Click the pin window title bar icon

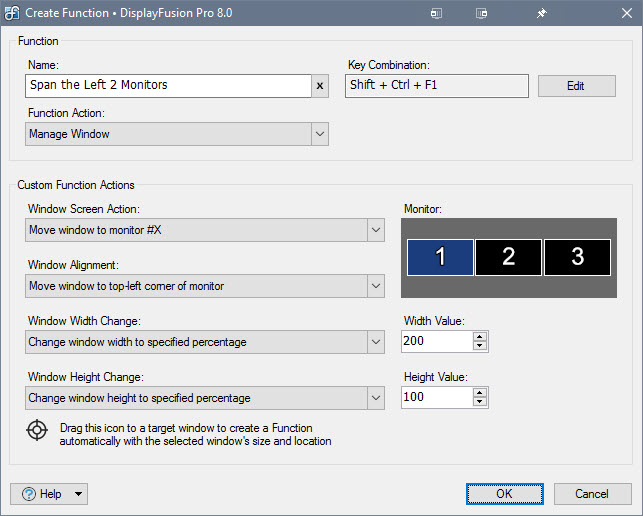[541, 13]
